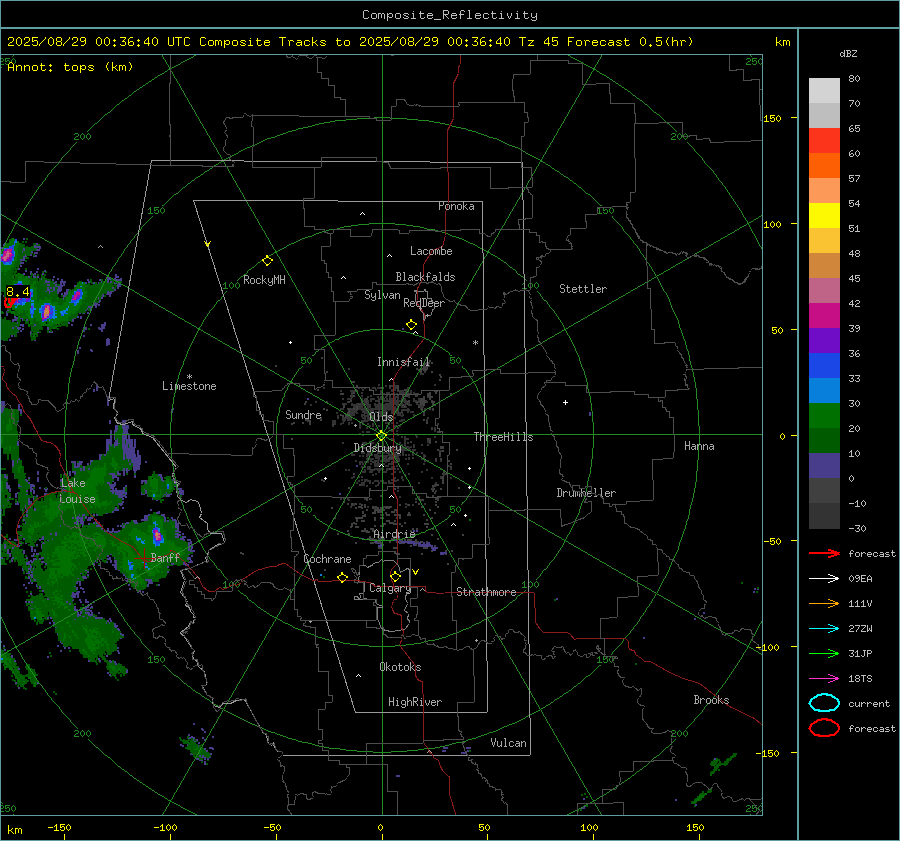Image resolution: width=900 pixels, height=841 pixels.
Task: Click the magenta 42 dBZ color swatch
Action: pyautogui.click(x=824, y=315)
